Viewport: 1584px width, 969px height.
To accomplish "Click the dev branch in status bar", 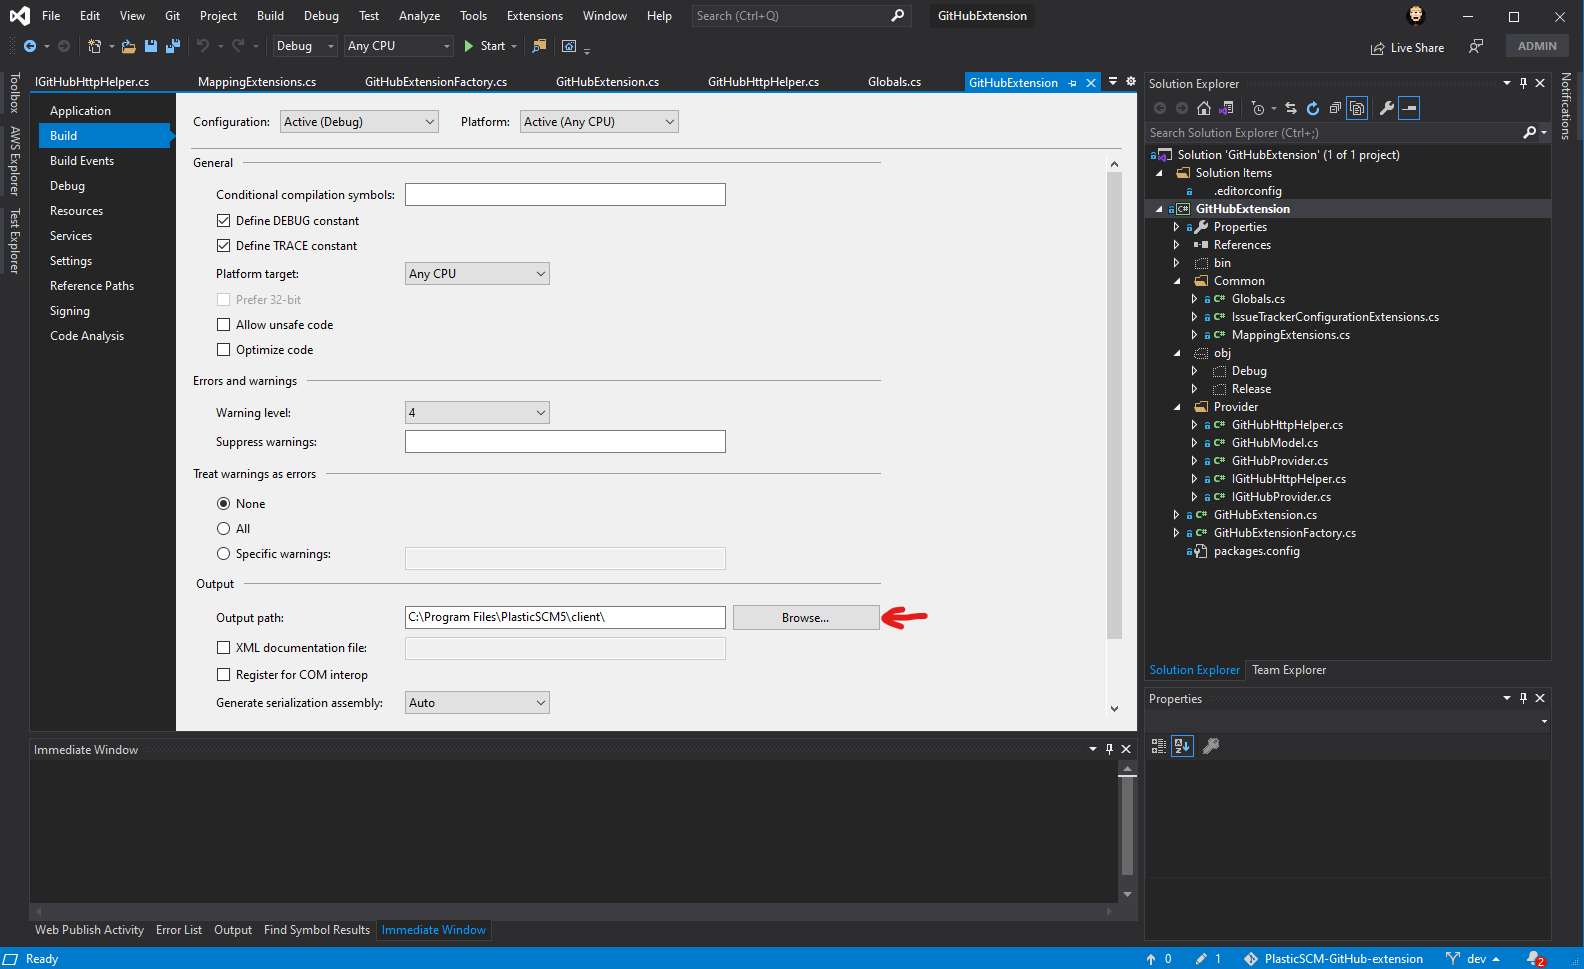I will [1474, 959].
